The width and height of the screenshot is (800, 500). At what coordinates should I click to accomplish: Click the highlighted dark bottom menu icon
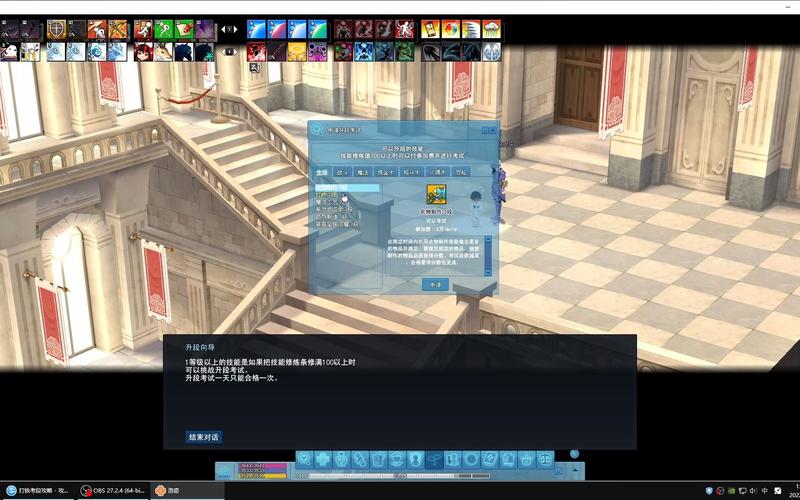point(434,460)
